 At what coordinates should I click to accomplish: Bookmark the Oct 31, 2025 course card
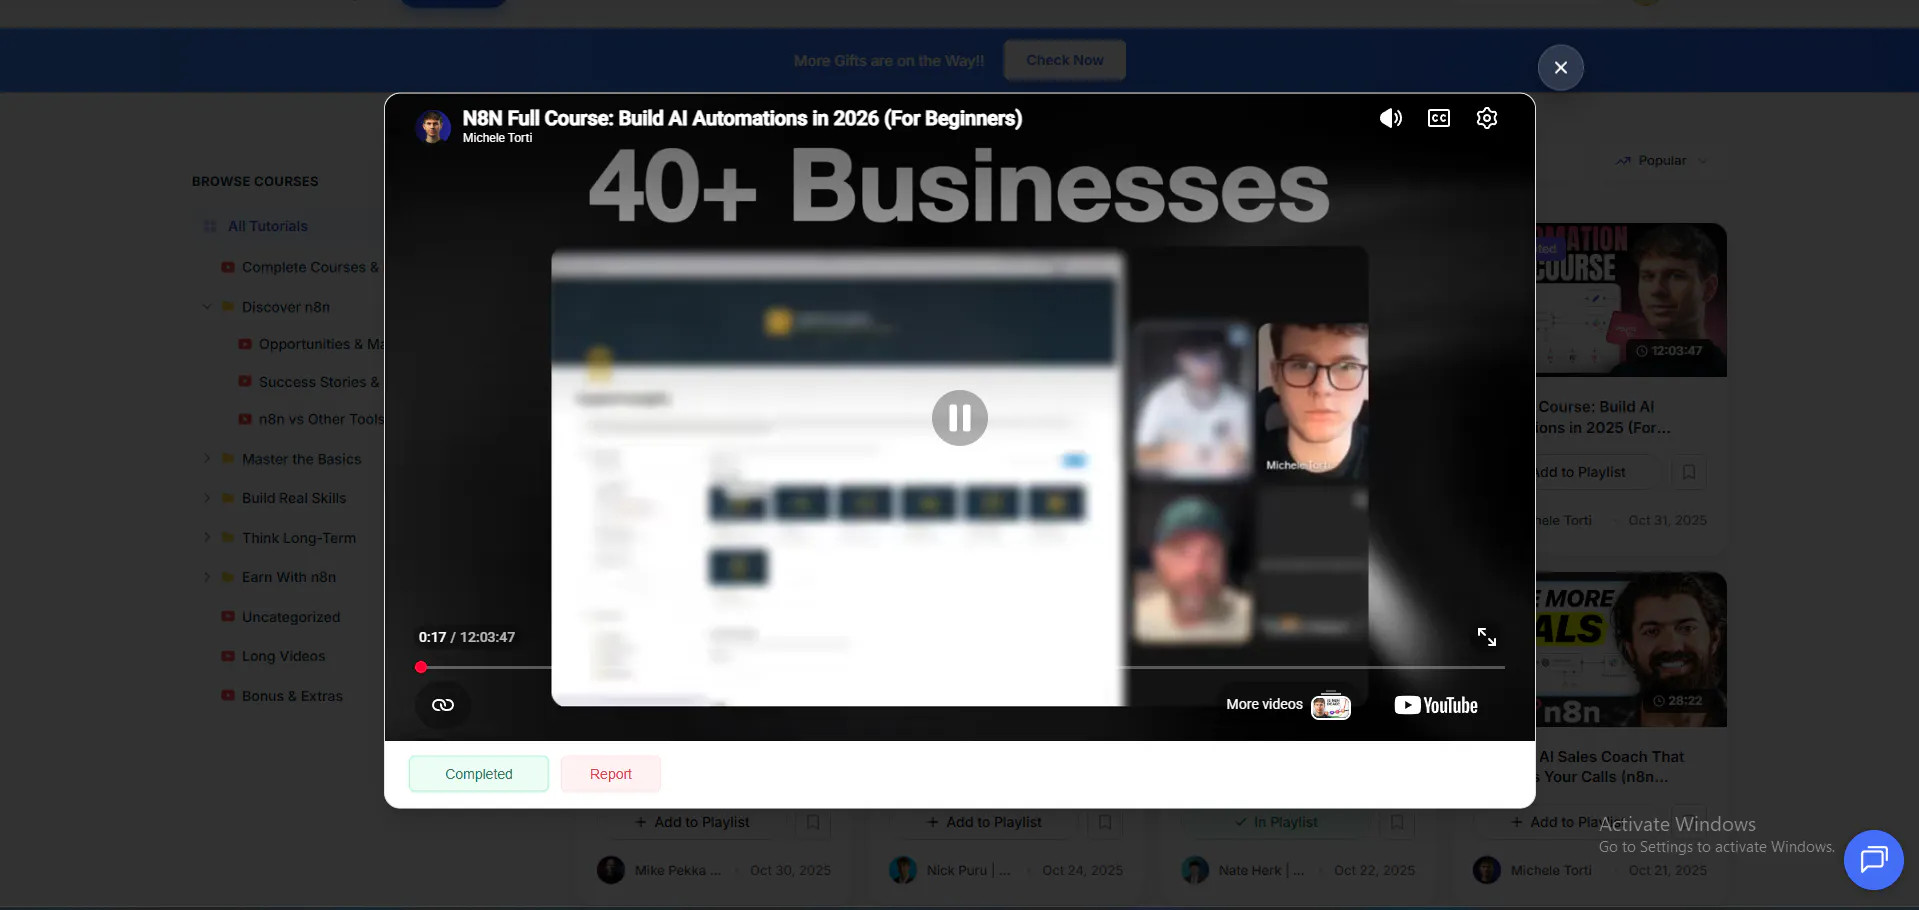point(1689,472)
